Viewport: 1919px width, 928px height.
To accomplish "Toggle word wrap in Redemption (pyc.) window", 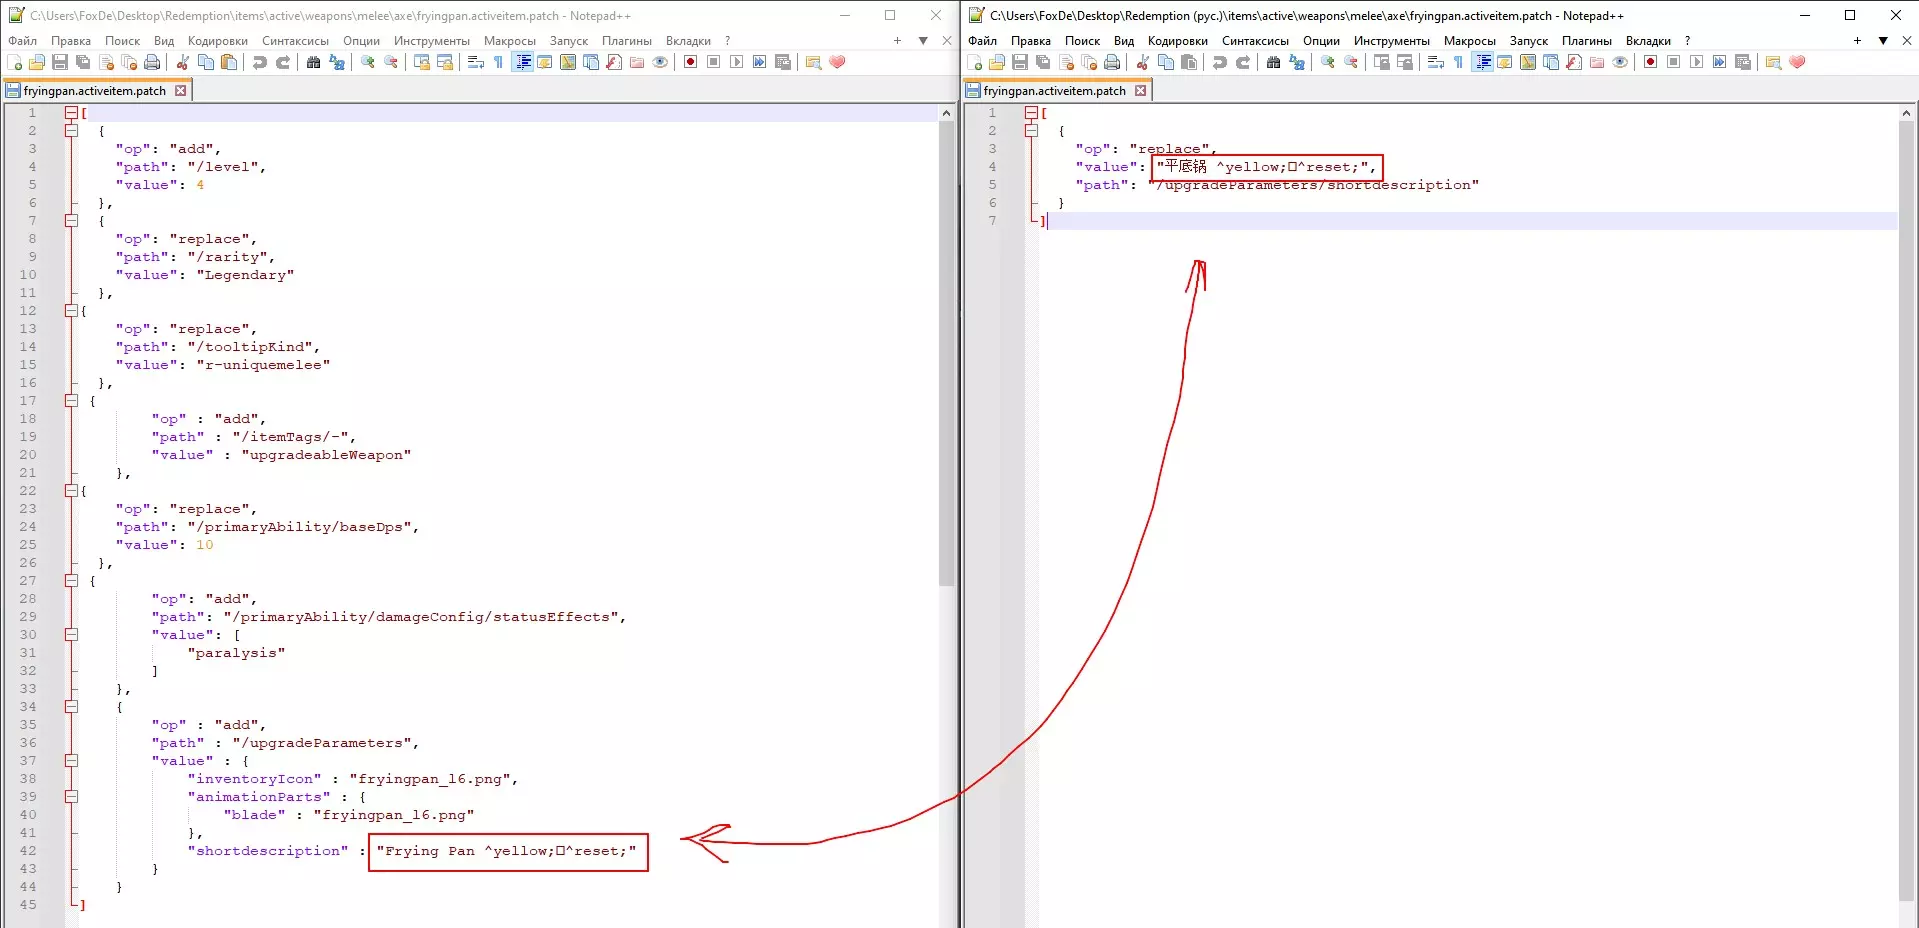I will [x=1436, y=62].
